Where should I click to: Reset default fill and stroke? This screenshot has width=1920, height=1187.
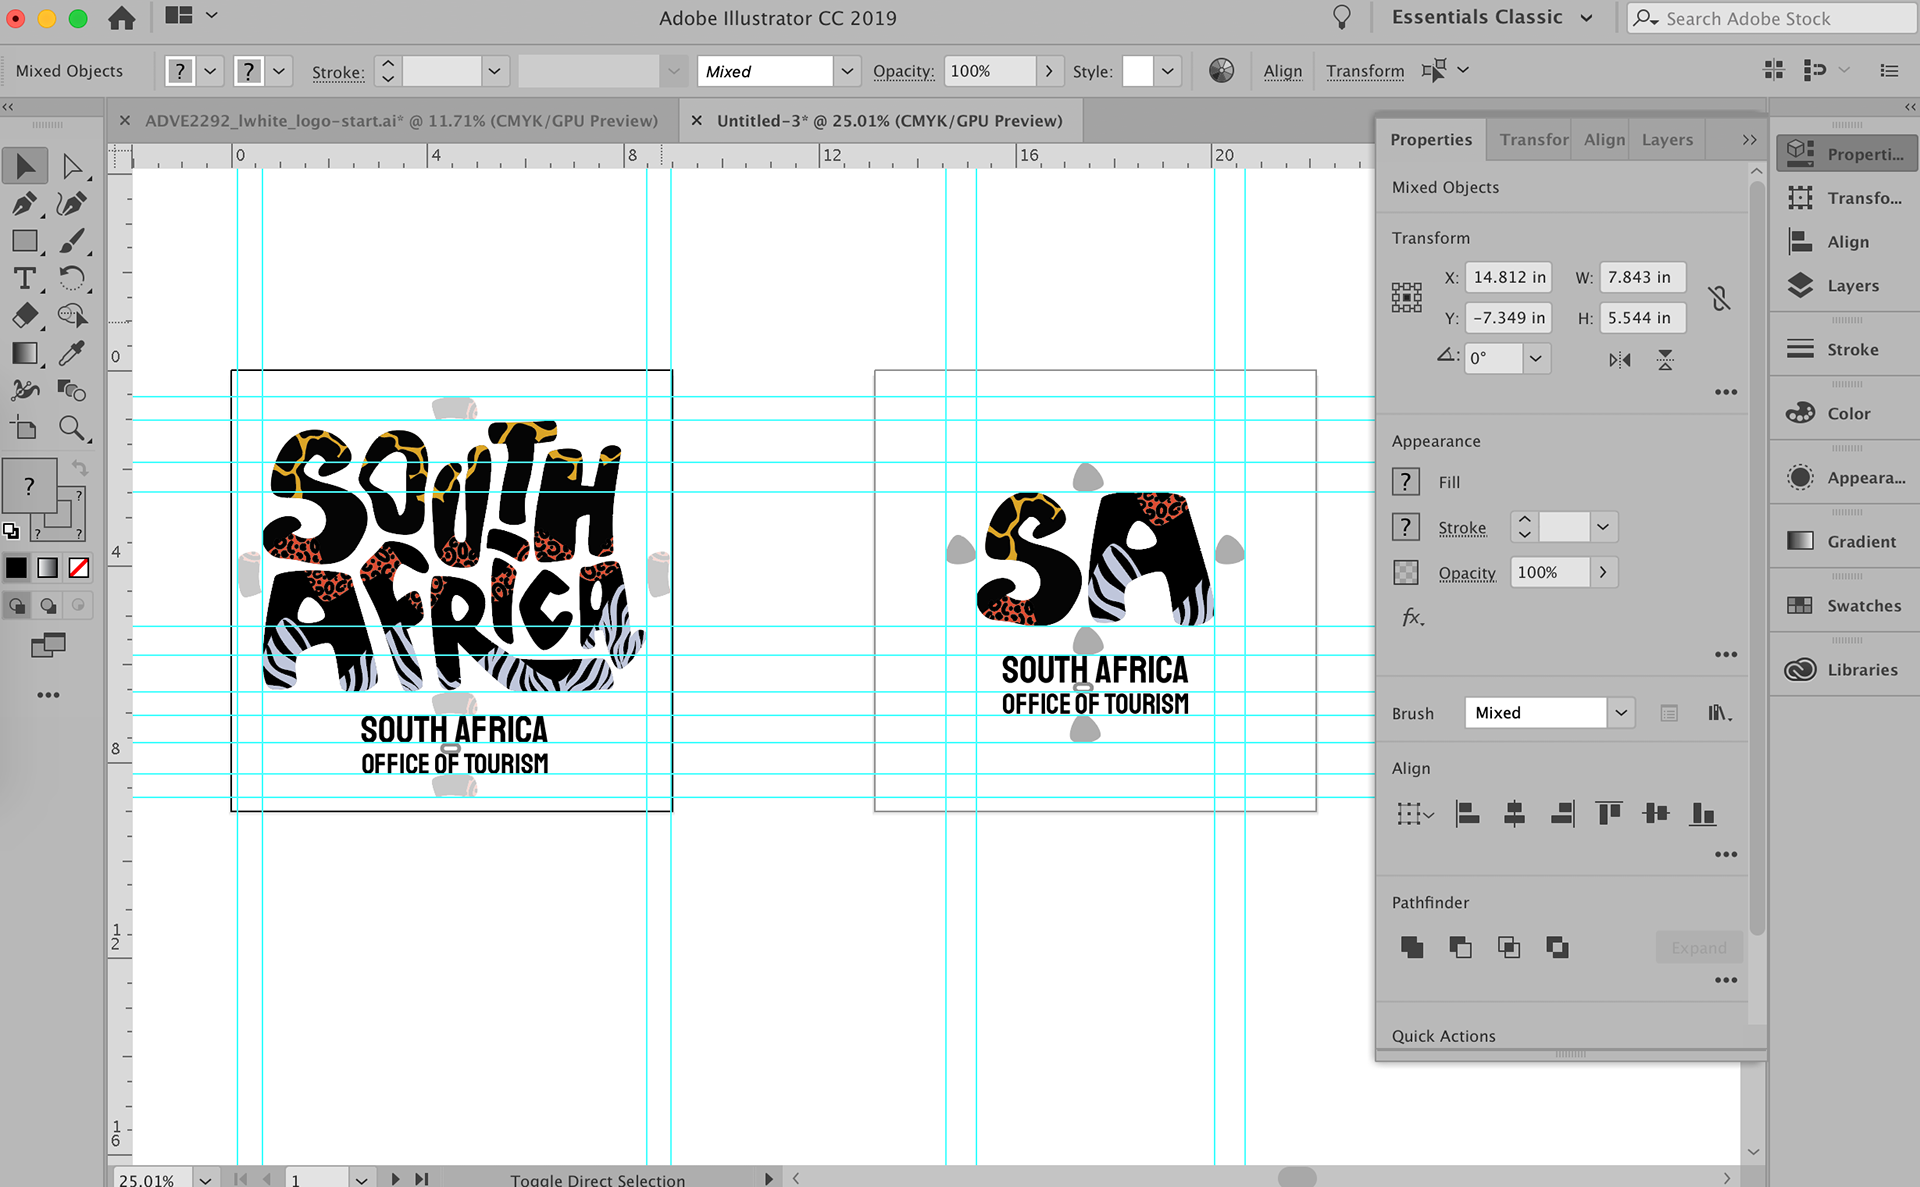coord(11,531)
